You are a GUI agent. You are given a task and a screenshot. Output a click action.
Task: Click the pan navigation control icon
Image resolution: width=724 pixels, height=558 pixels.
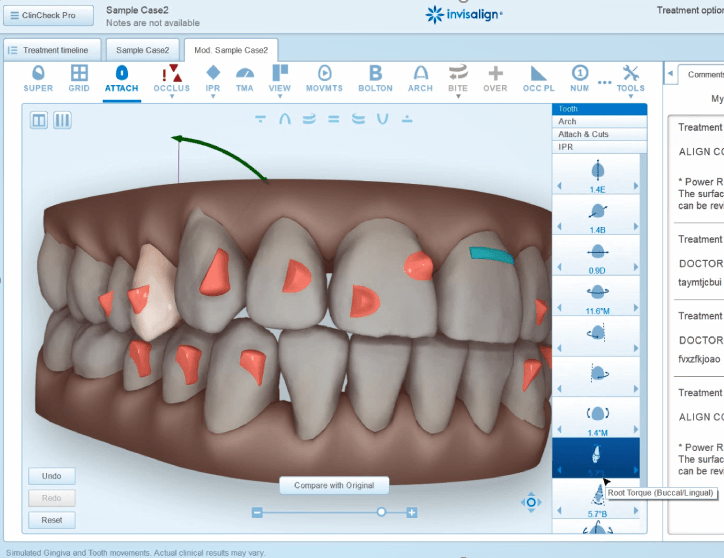click(531, 502)
